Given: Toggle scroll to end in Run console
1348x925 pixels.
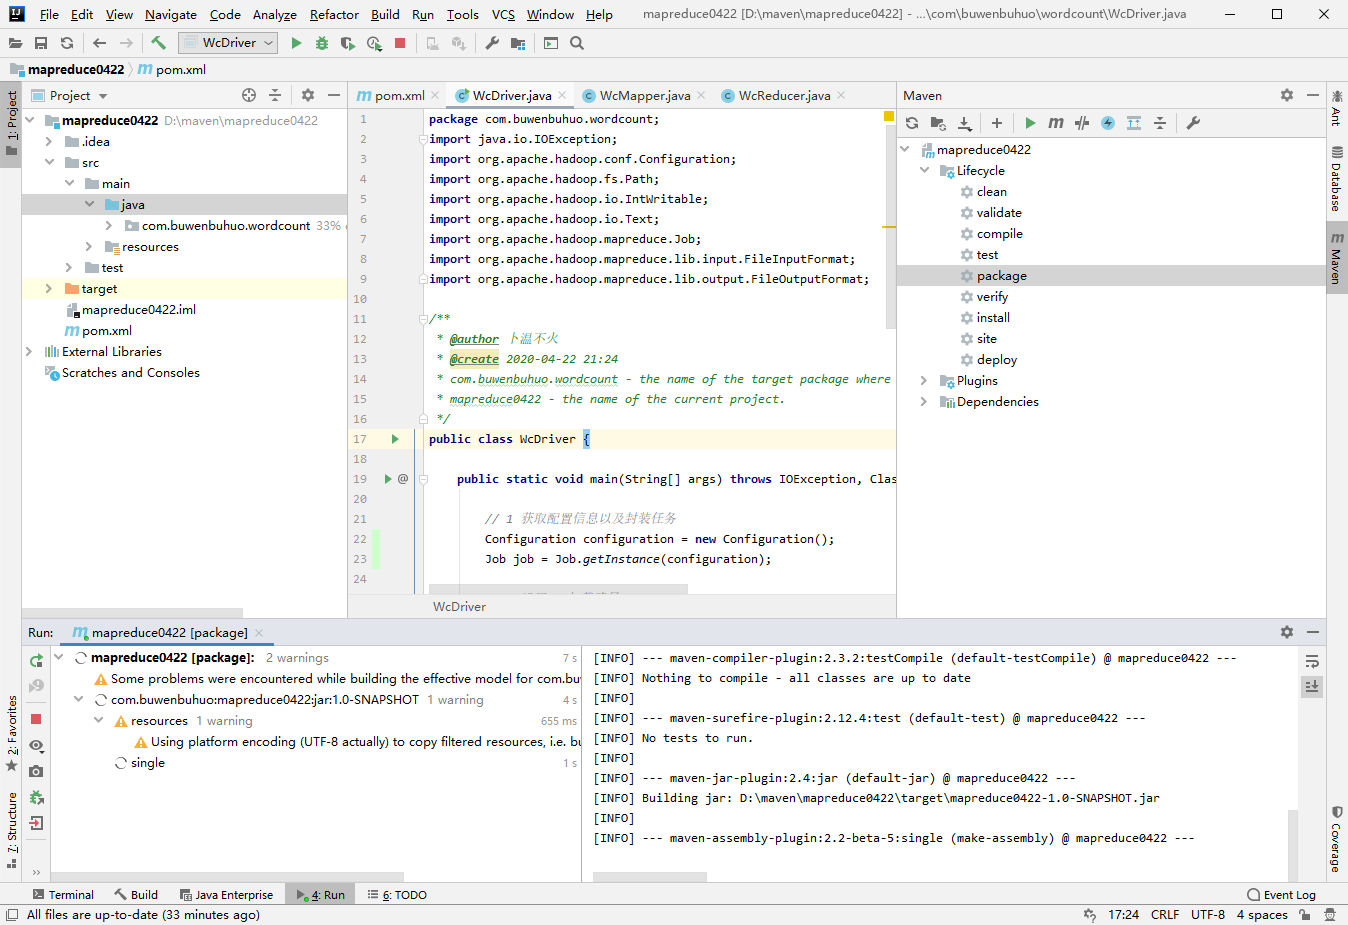Looking at the screenshot, I should click(1312, 686).
